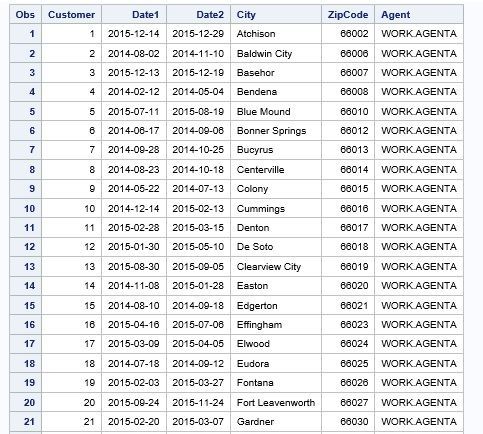Select the Effingham city cell
This screenshot has width=483, height=434.
point(276,325)
